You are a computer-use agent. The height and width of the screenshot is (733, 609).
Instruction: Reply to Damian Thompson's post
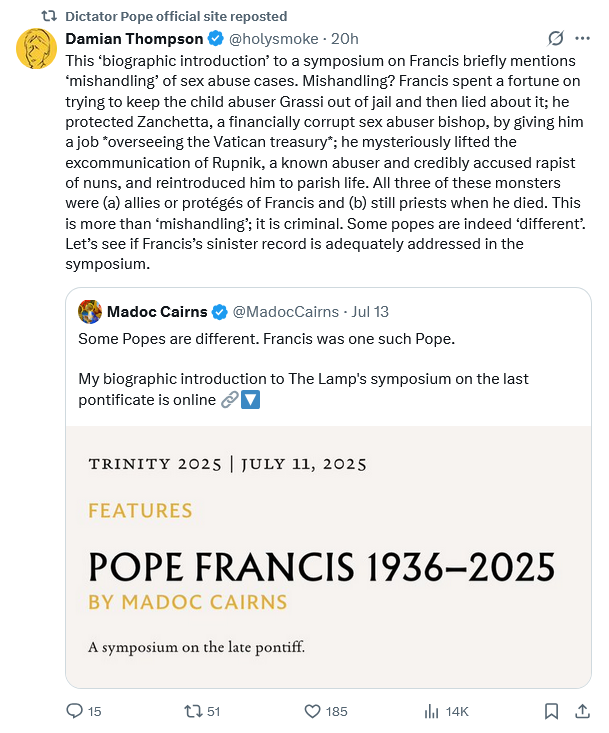74,711
